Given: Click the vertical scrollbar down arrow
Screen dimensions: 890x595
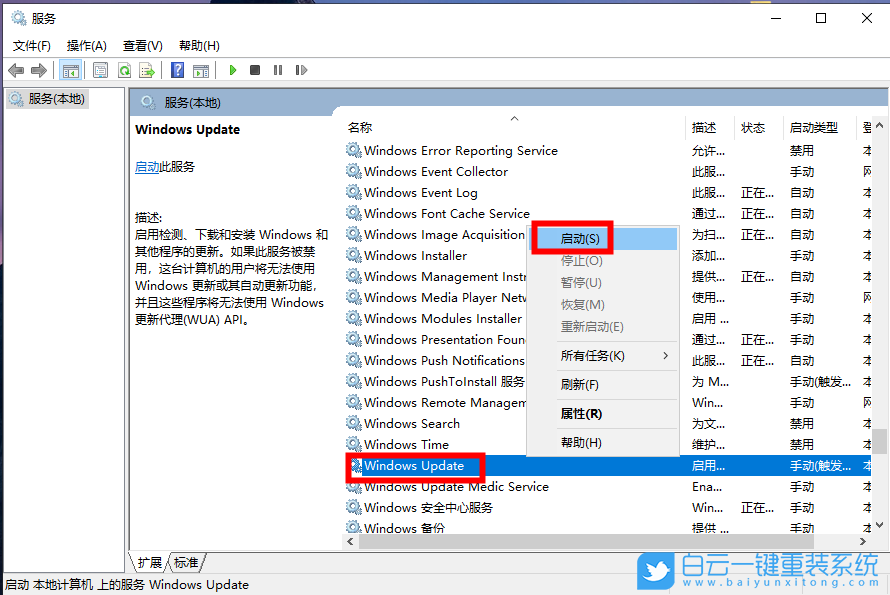Looking at the screenshot, I should pyautogui.click(x=880, y=522).
